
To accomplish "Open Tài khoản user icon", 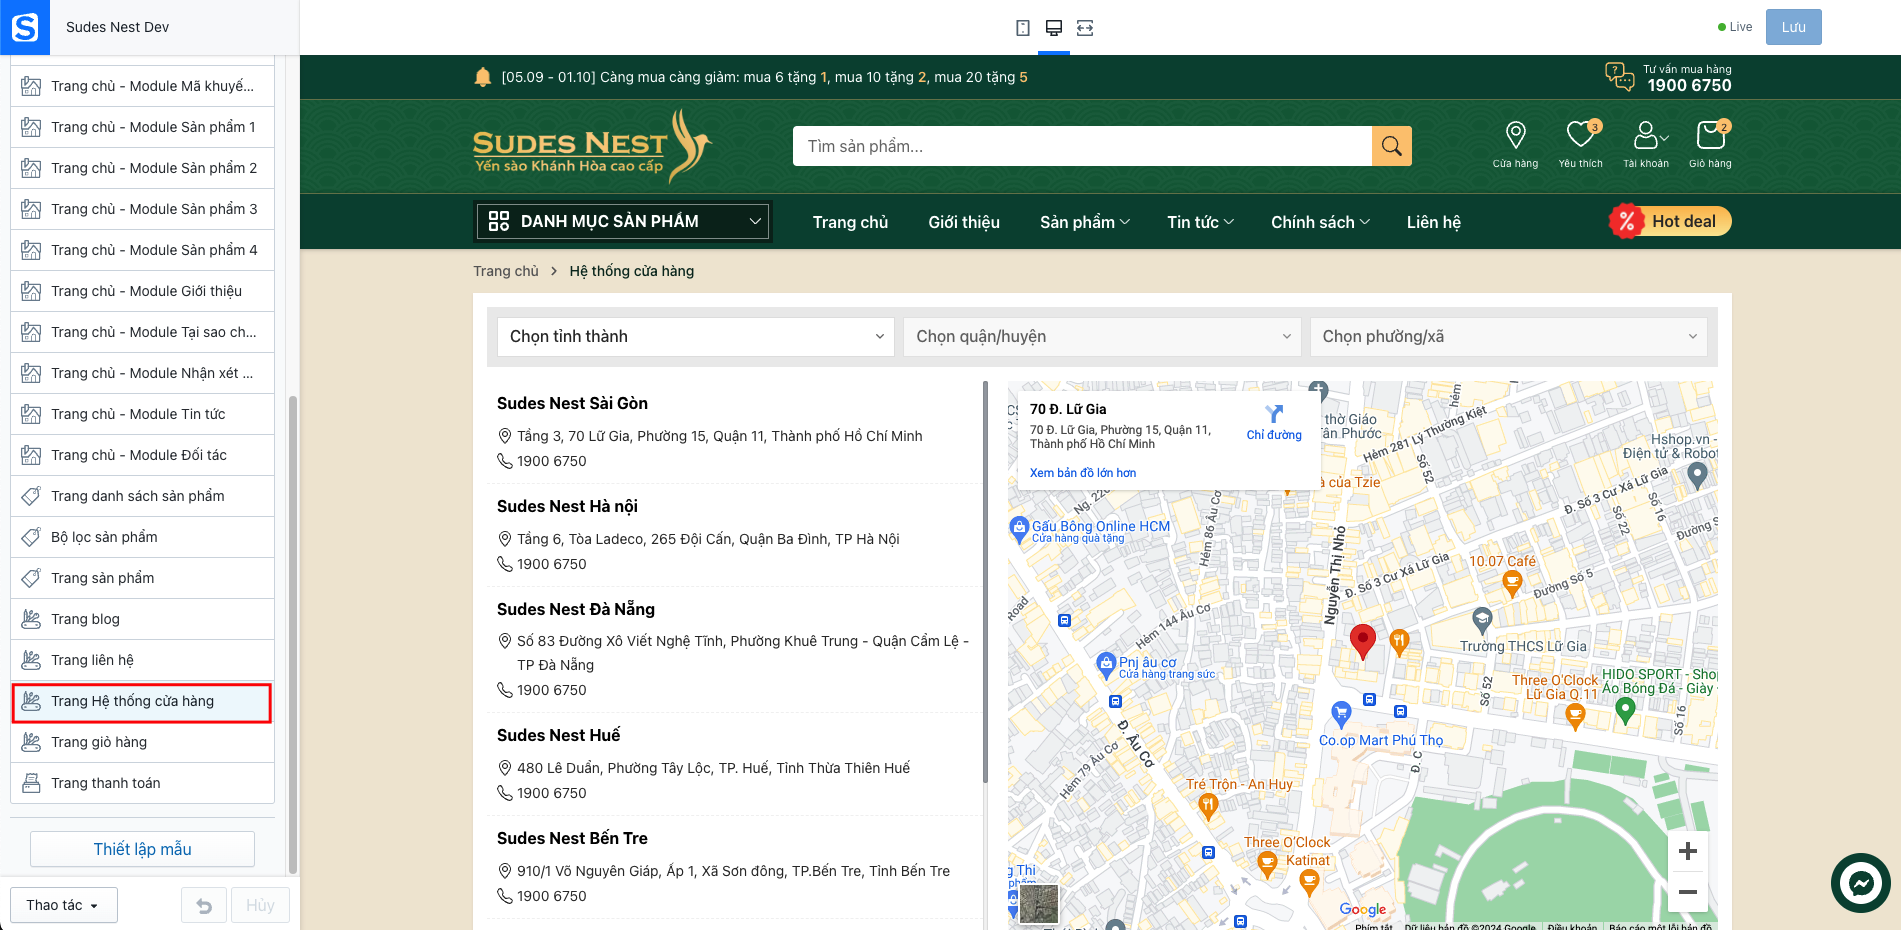I will pos(1646,134).
